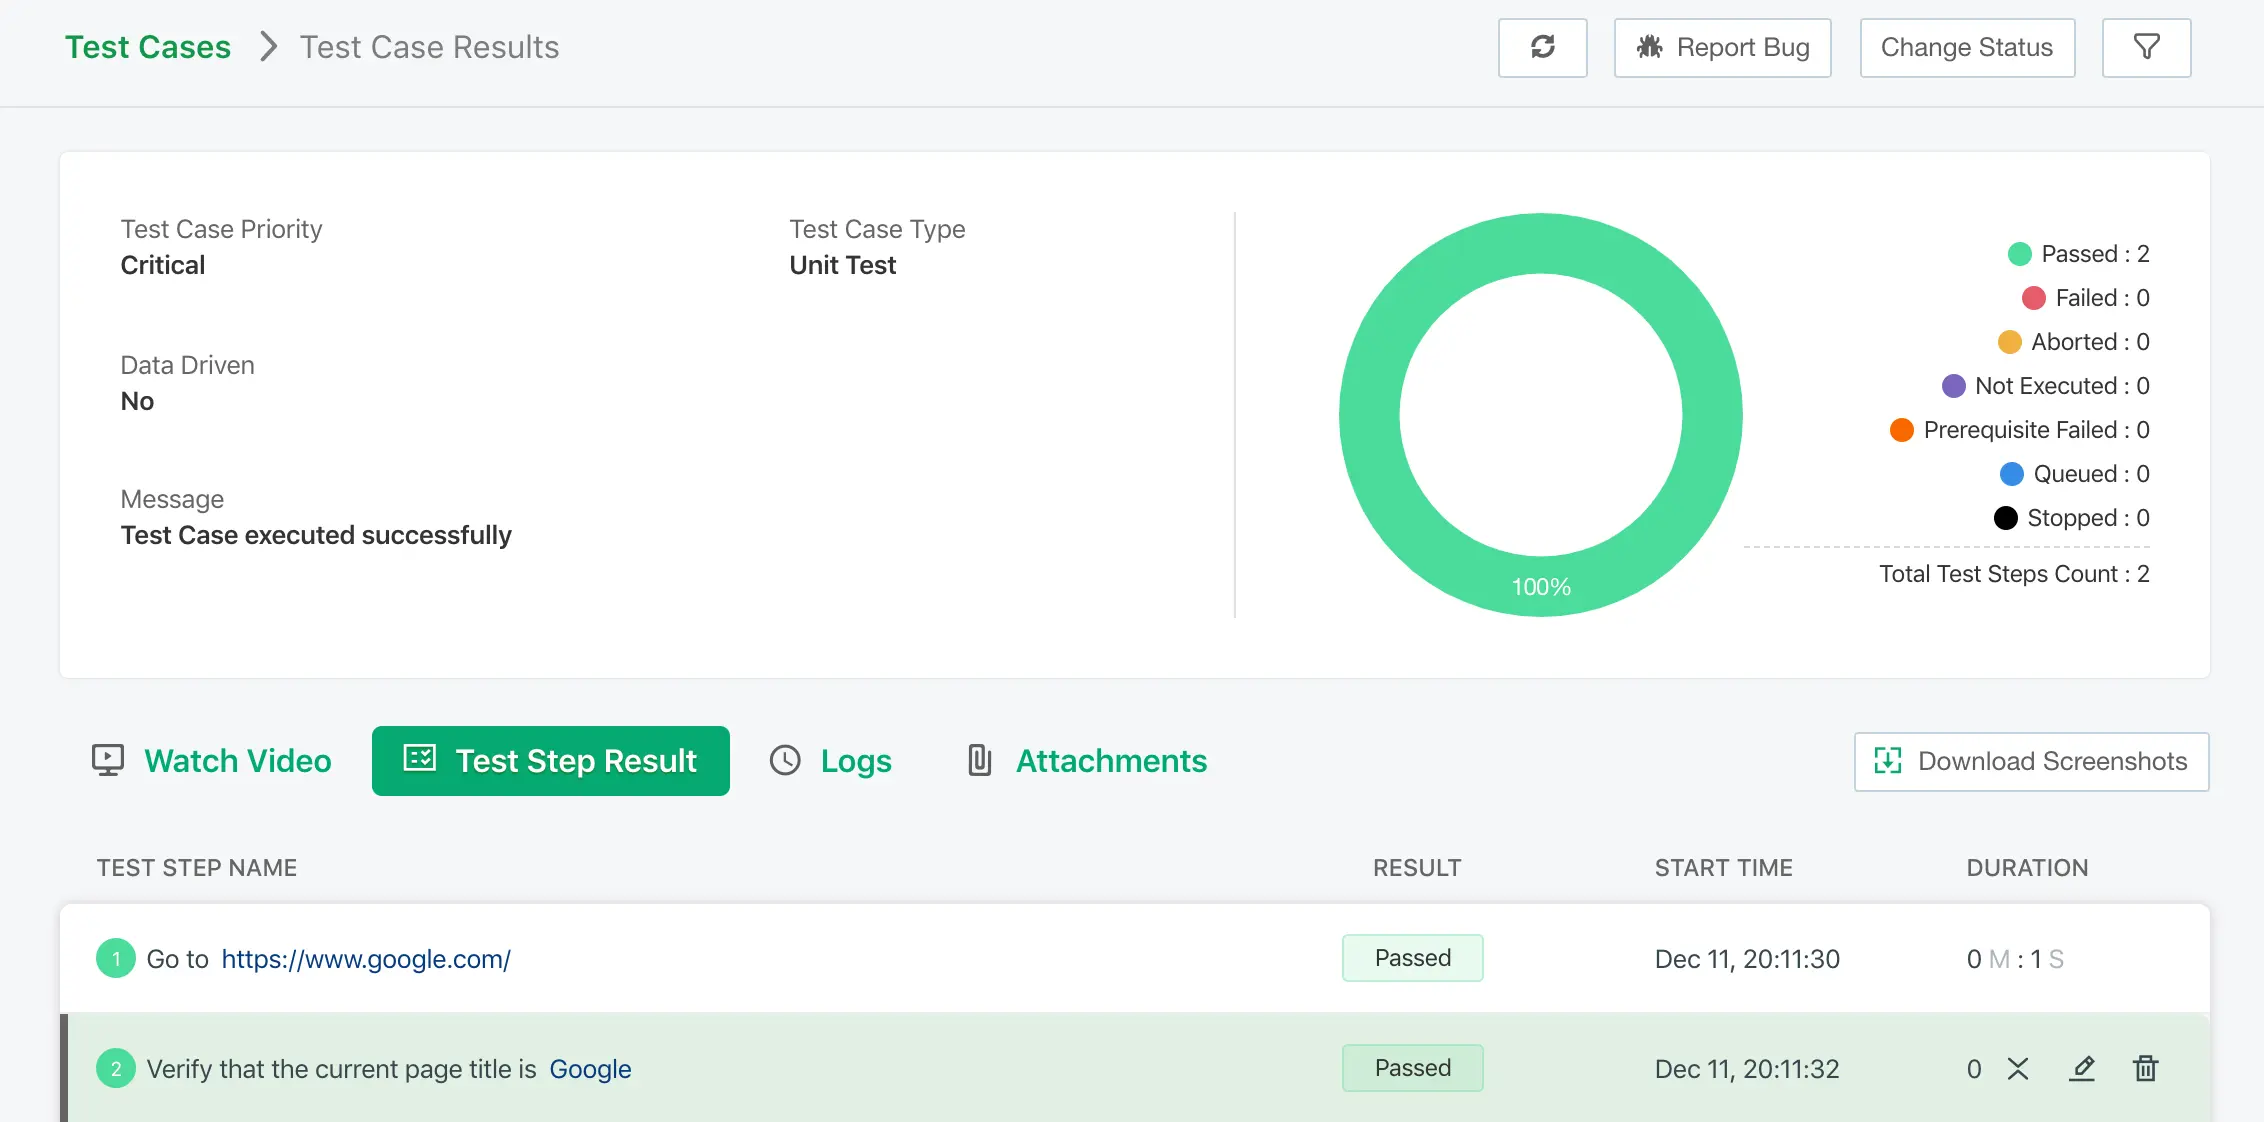Select the Change Status dropdown
Image resolution: width=2264 pixels, height=1122 pixels.
[x=1965, y=46]
